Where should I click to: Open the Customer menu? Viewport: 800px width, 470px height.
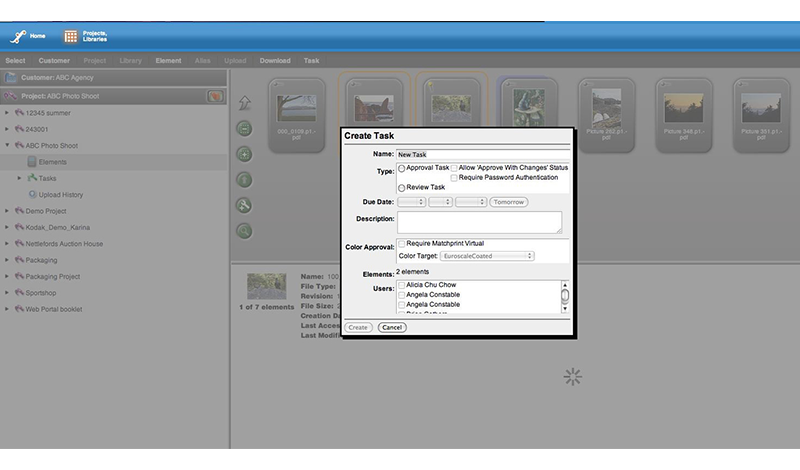pyautogui.click(x=54, y=60)
